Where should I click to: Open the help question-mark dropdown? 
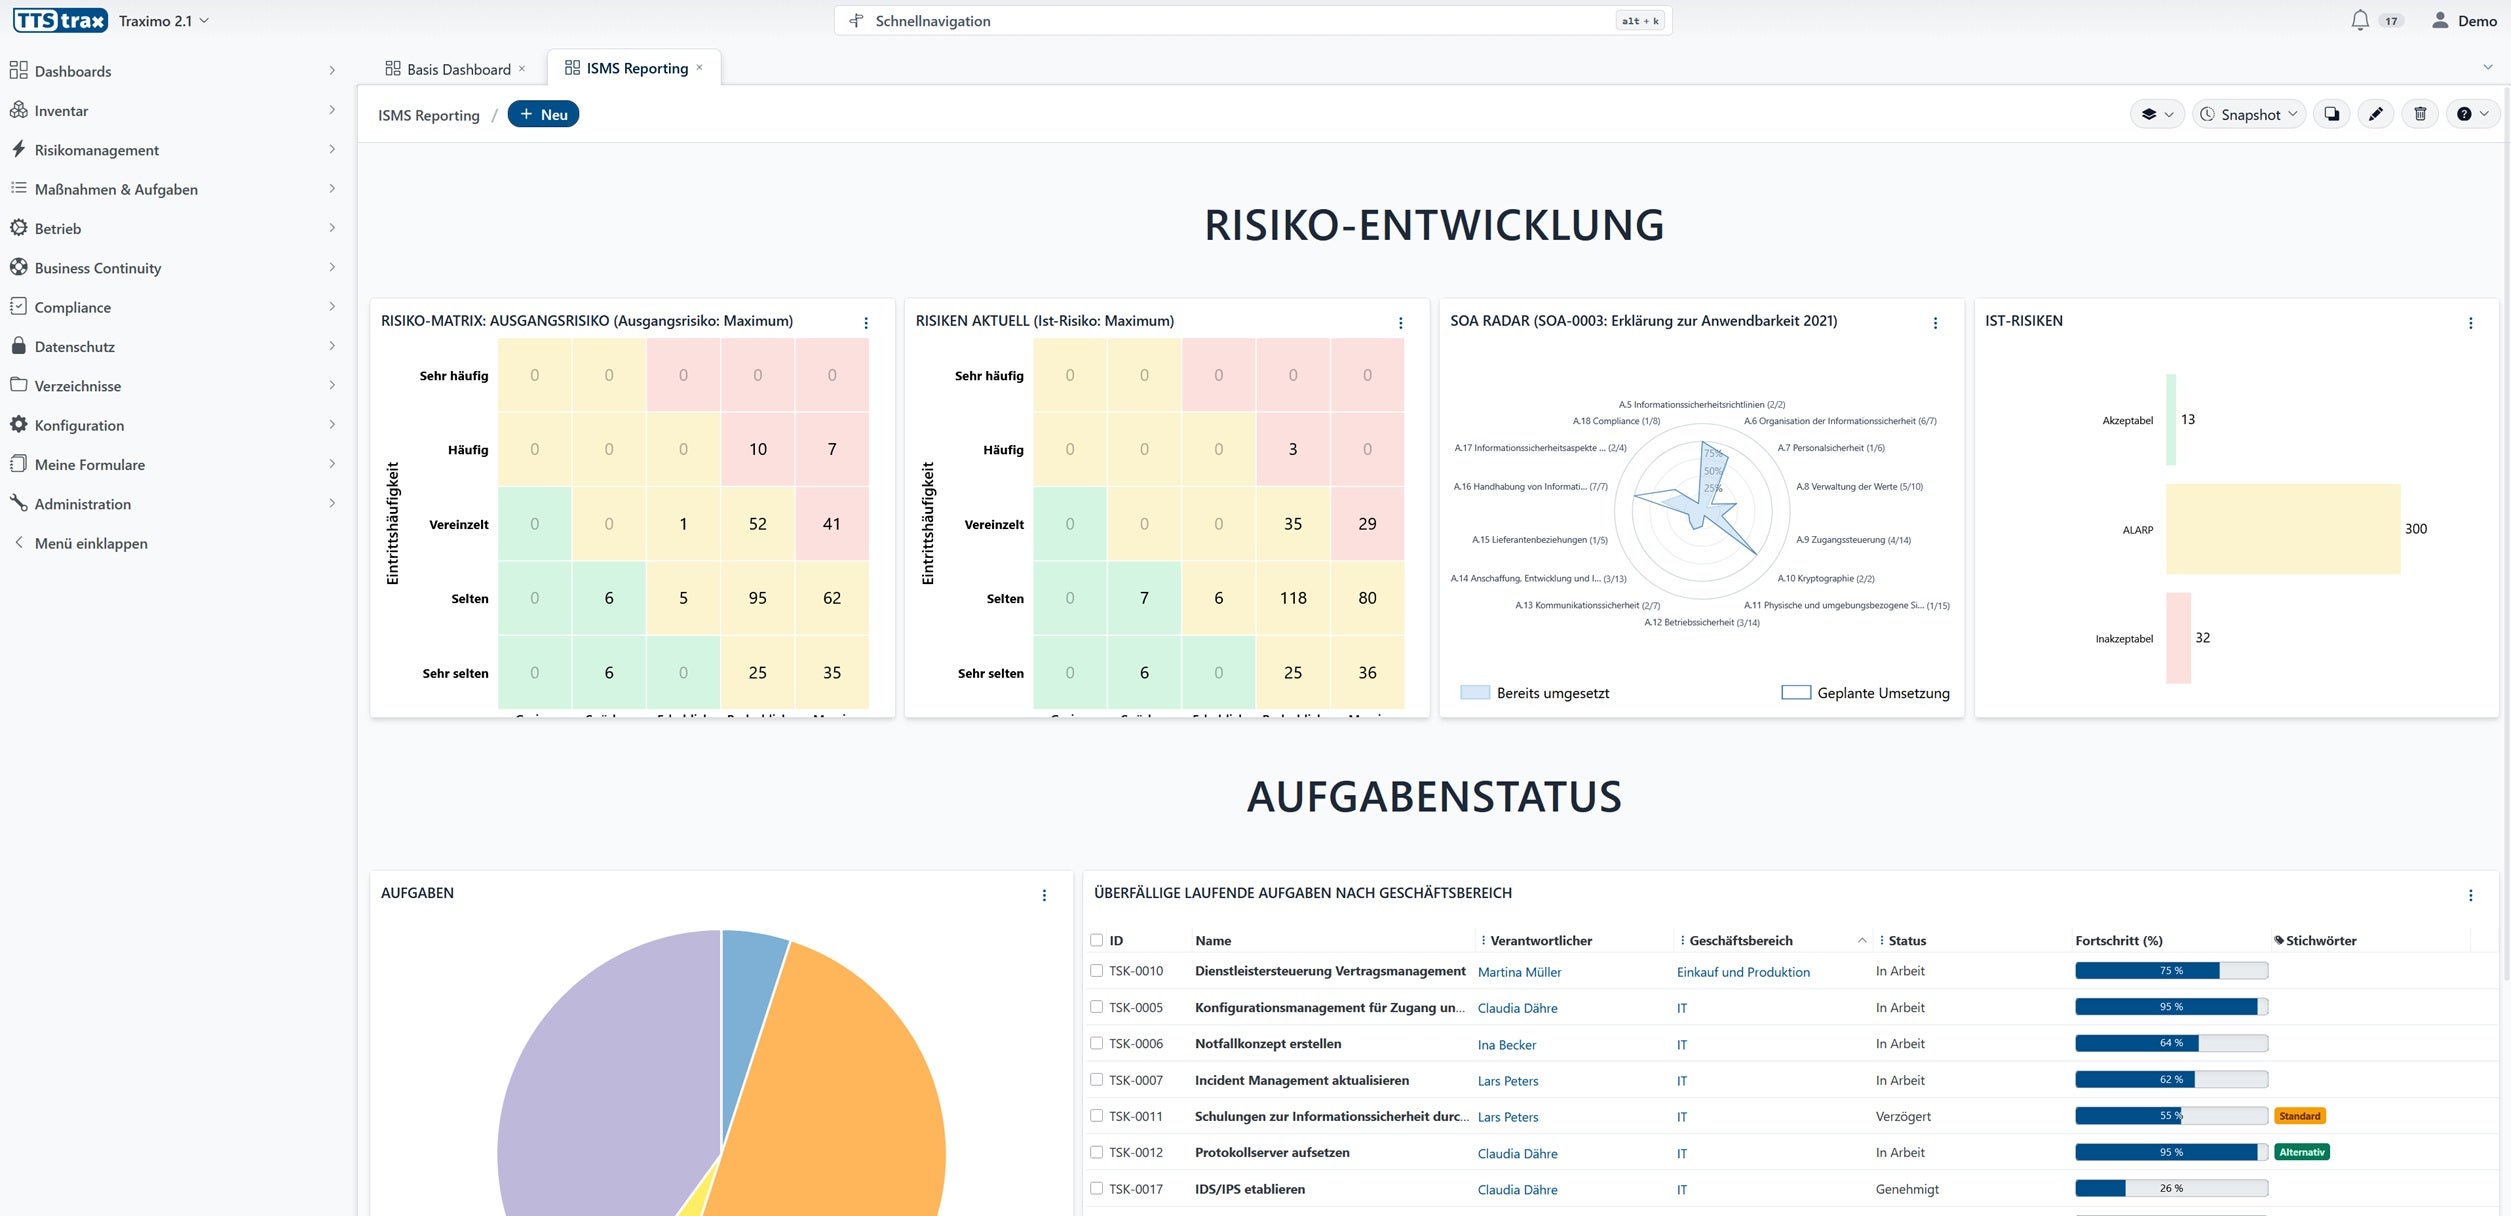[2472, 114]
